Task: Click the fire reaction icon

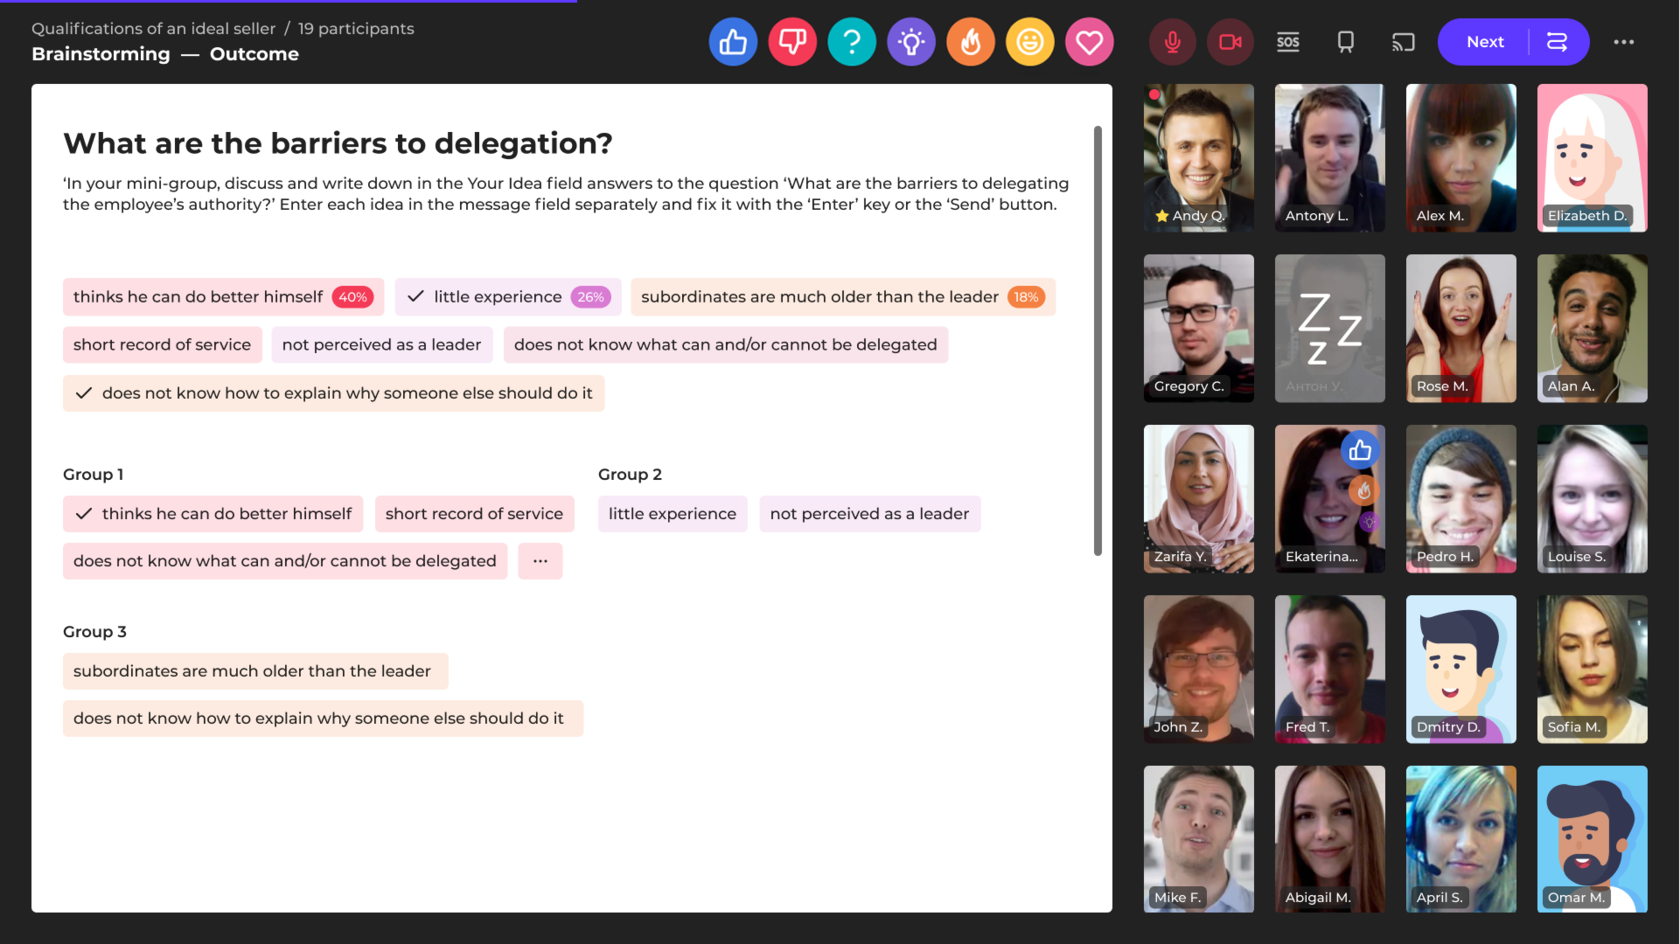Action: tap(970, 42)
